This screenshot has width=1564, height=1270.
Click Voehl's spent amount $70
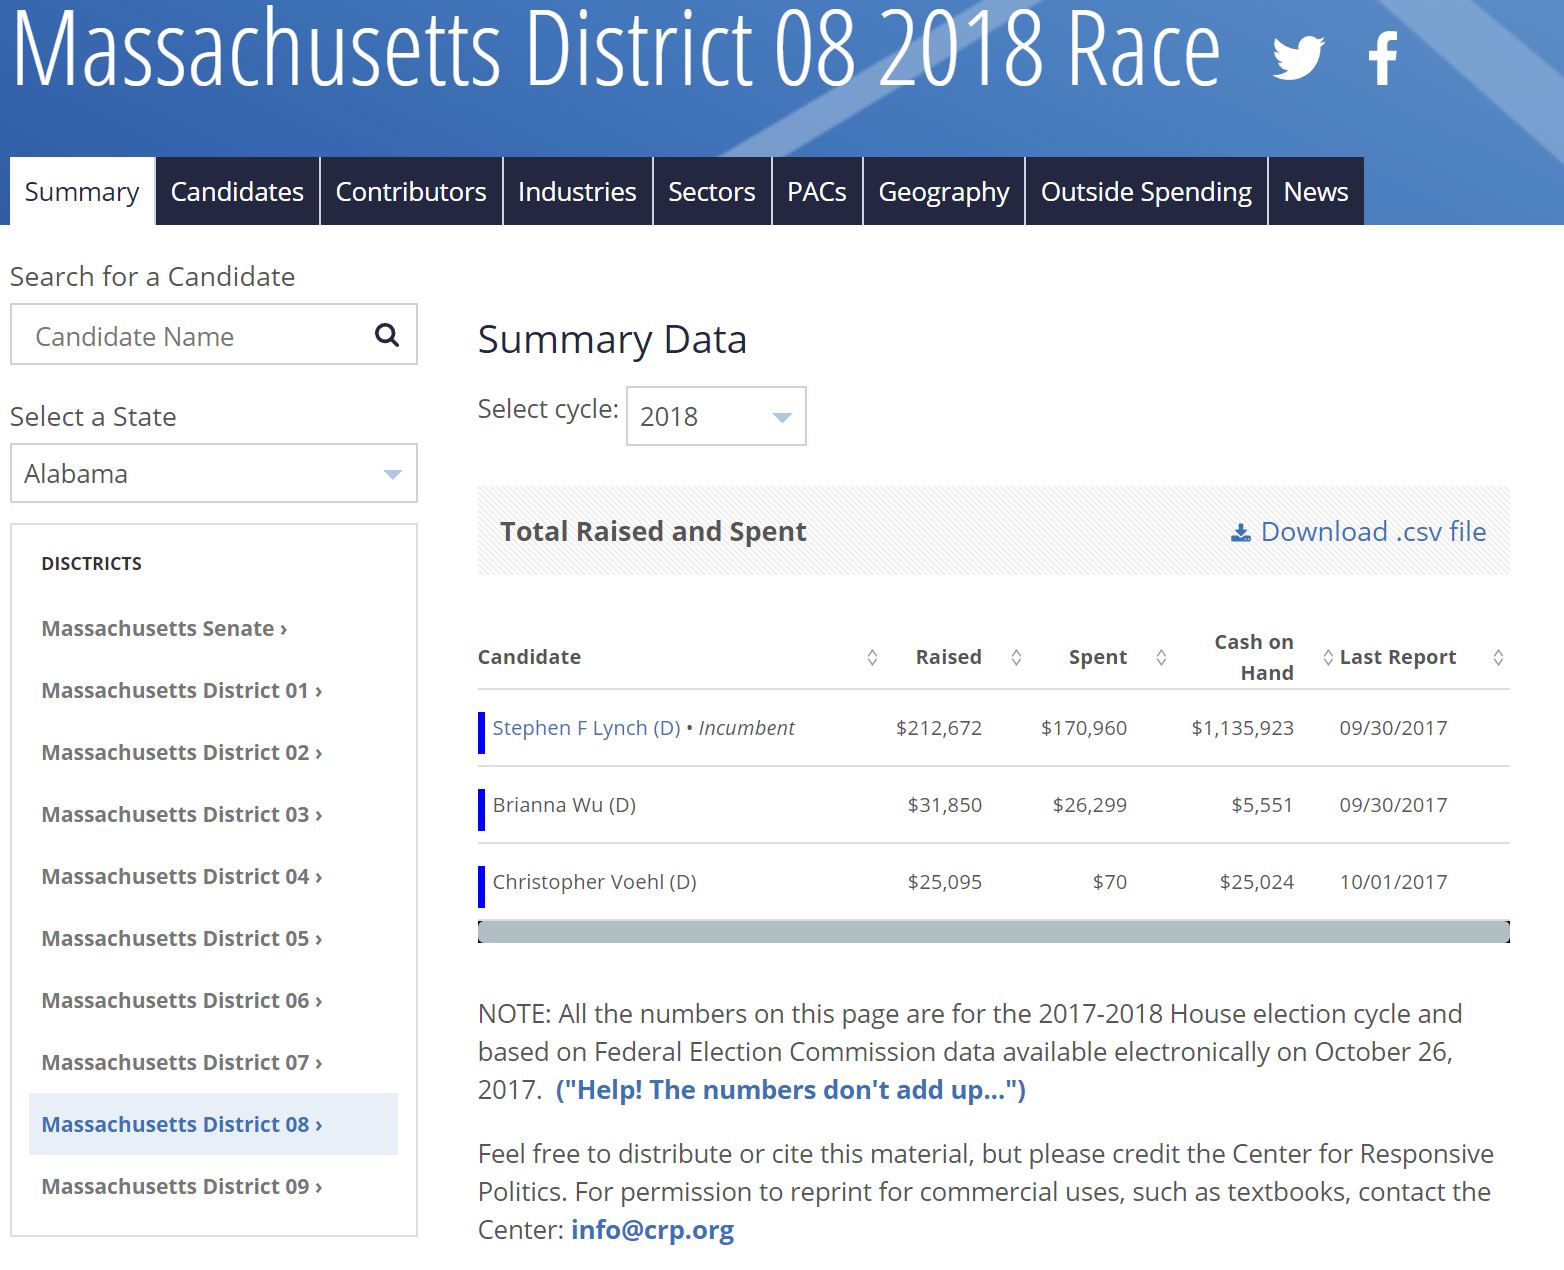(1110, 882)
